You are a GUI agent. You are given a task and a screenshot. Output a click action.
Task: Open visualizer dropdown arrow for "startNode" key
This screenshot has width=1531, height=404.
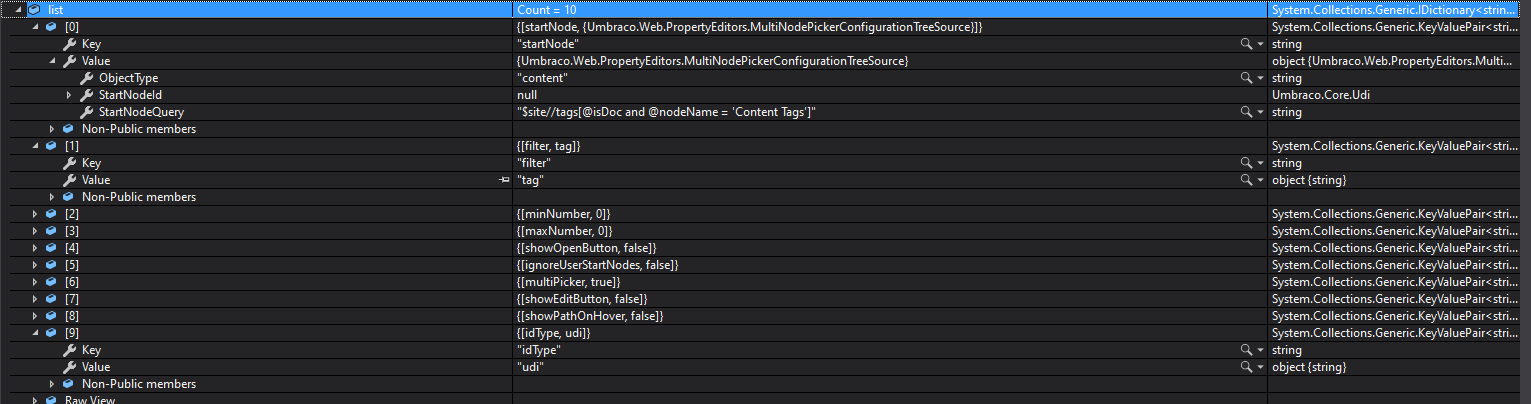1260,45
